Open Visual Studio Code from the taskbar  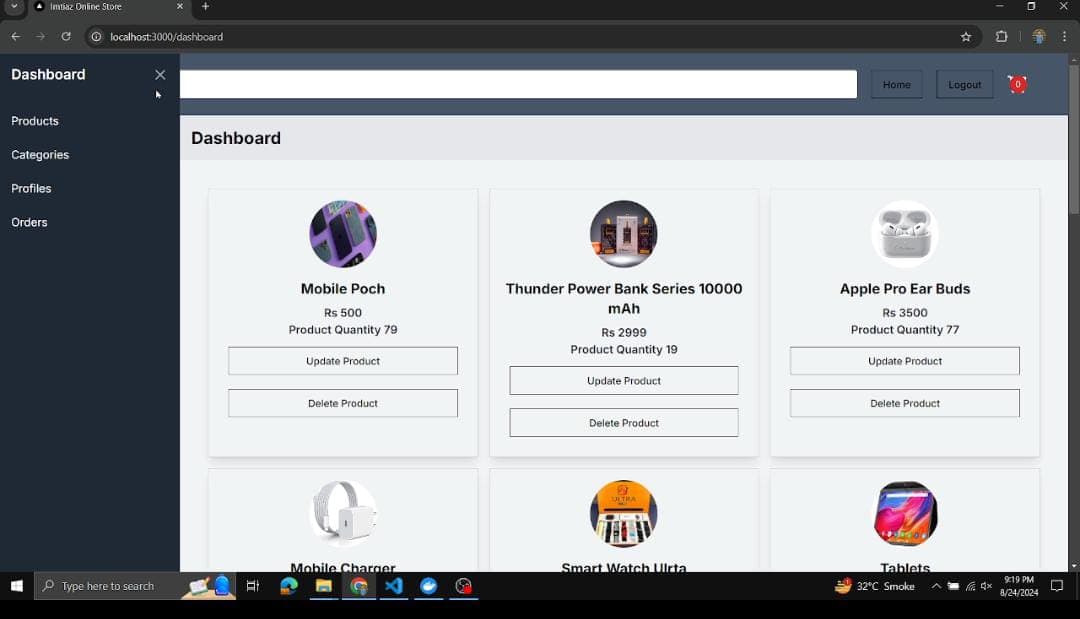tap(394, 586)
